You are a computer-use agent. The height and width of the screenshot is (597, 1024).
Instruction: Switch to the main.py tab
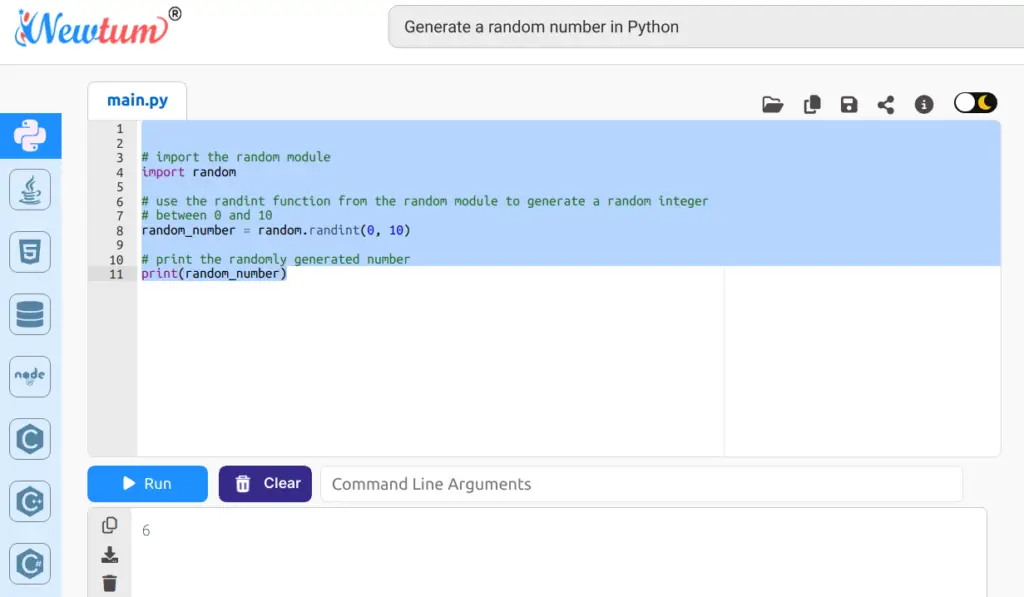point(137,99)
